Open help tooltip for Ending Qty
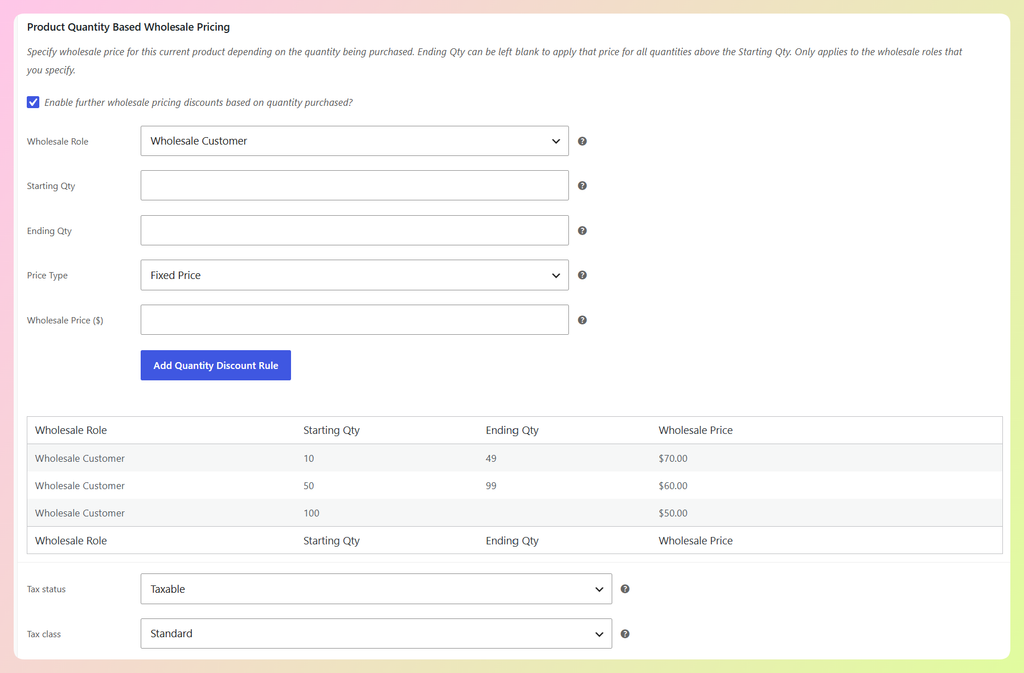The image size is (1024, 673). tap(582, 230)
